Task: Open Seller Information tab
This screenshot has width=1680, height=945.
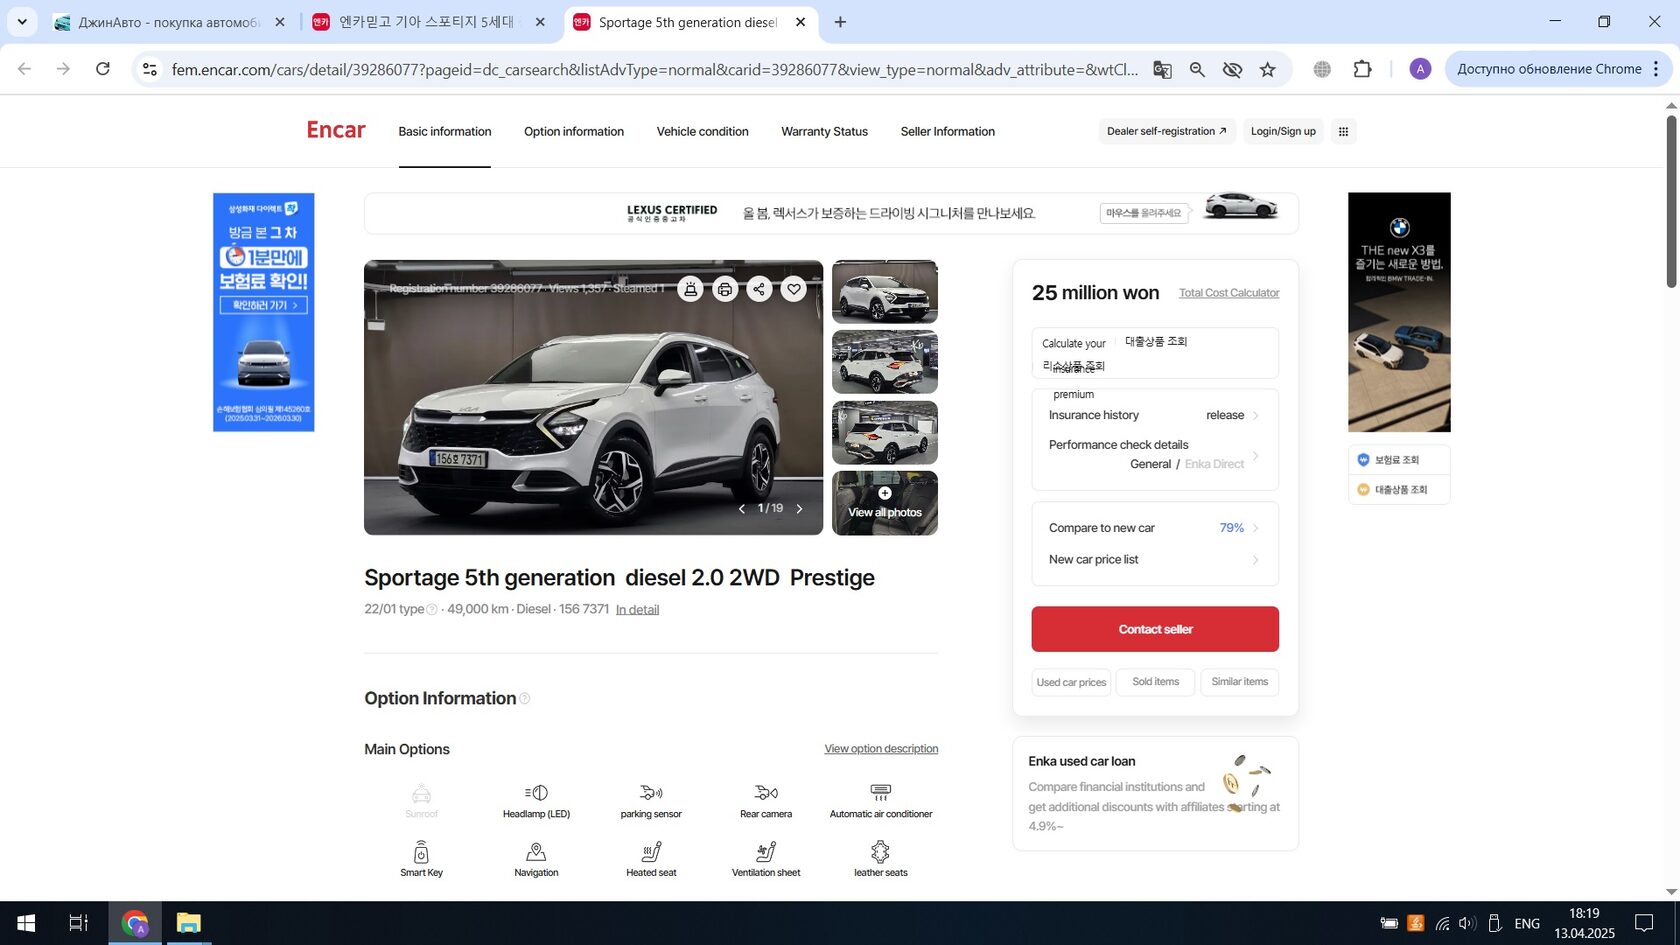Action: 948,131
